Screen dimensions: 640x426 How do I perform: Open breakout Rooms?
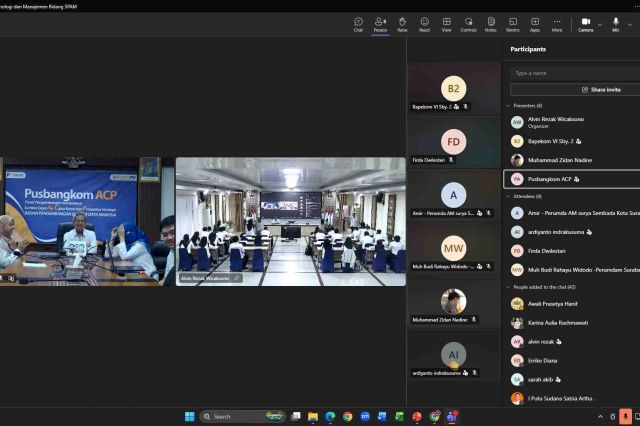[x=512, y=24]
